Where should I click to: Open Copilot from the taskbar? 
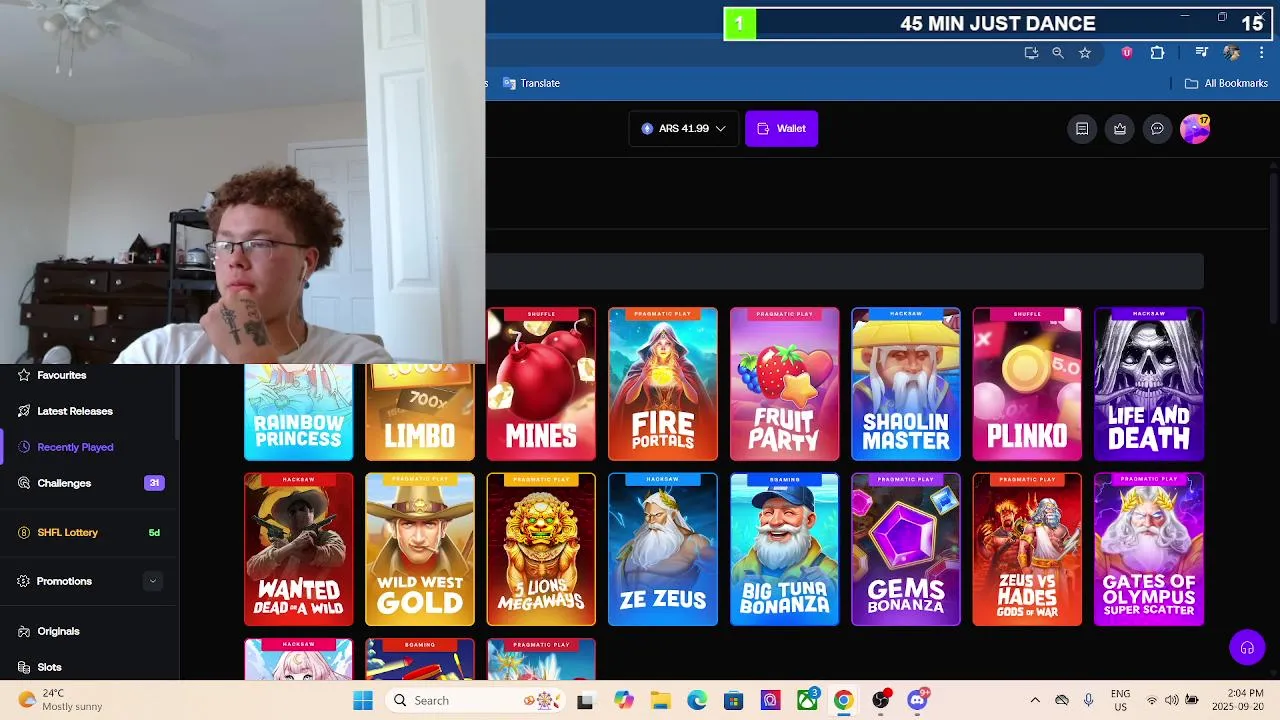pos(624,700)
